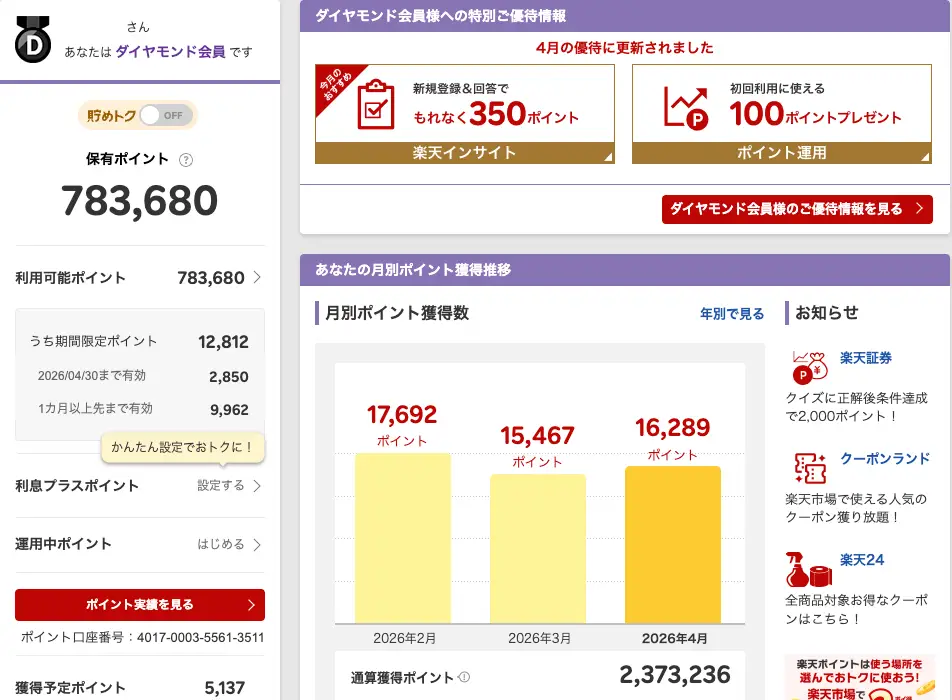The image size is (952, 700).
Task: Open the 楽天証券 news link
Action: click(865, 358)
